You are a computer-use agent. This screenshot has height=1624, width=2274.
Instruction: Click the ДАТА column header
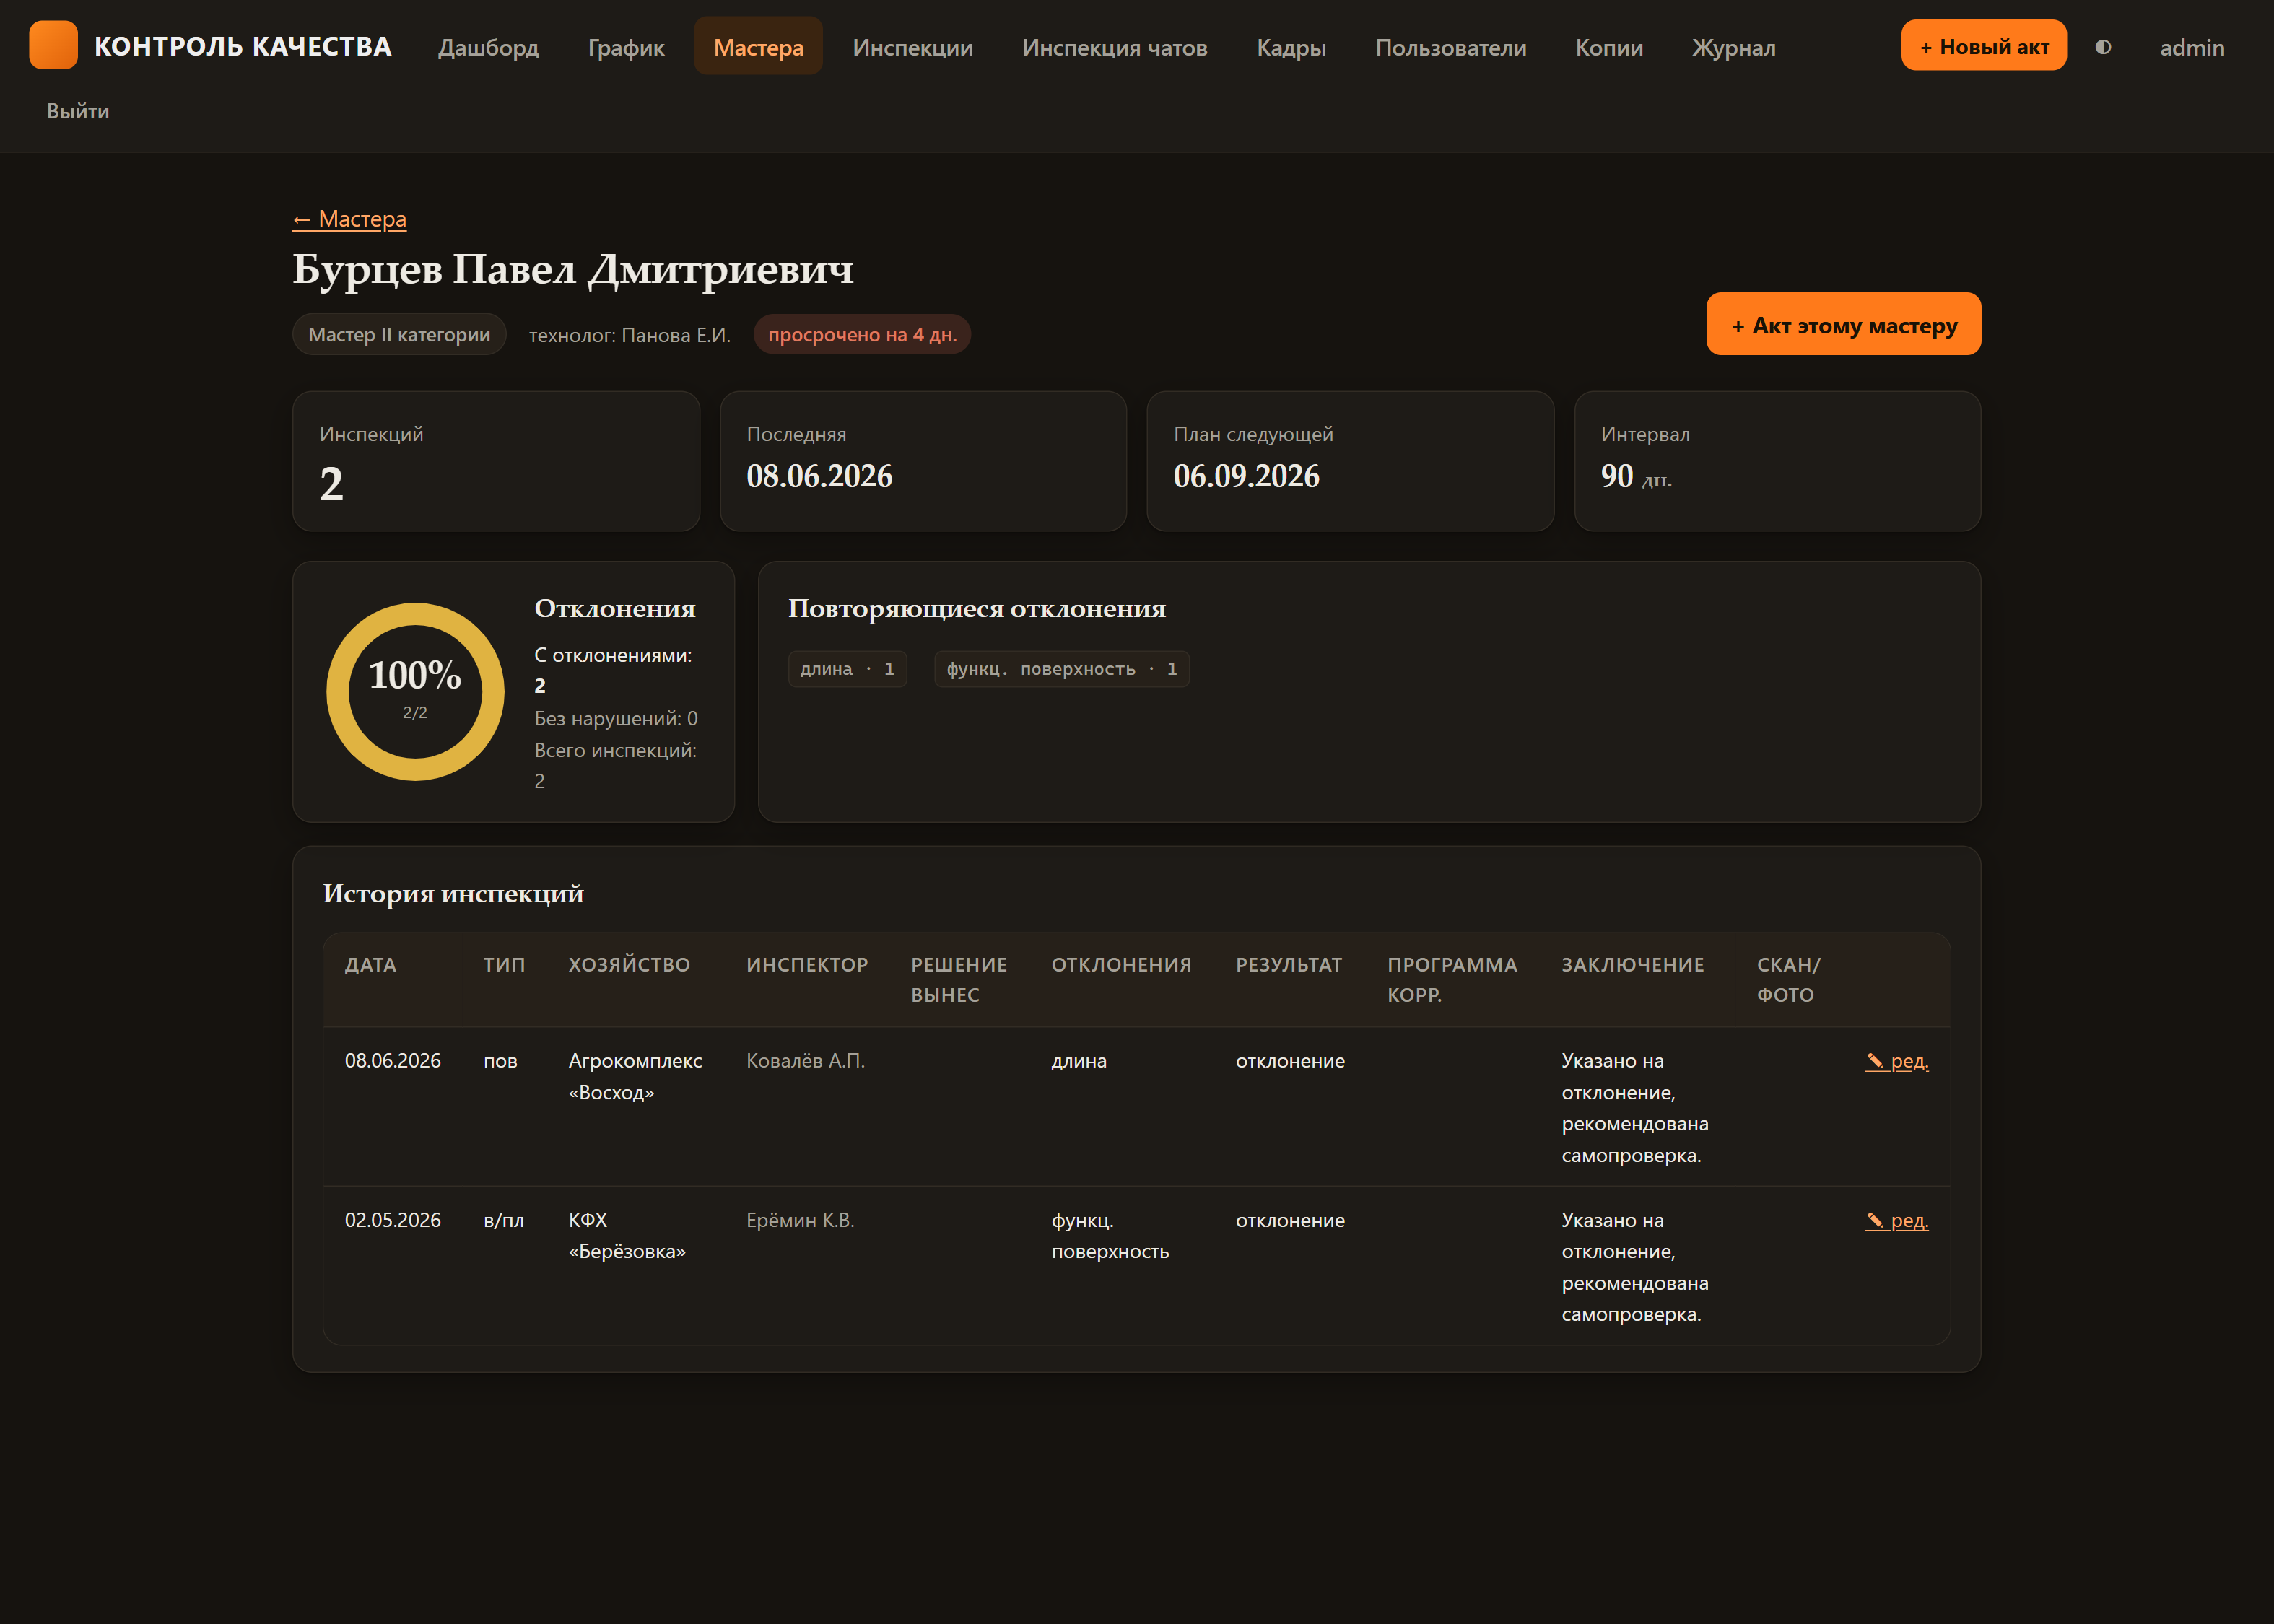pos(370,965)
